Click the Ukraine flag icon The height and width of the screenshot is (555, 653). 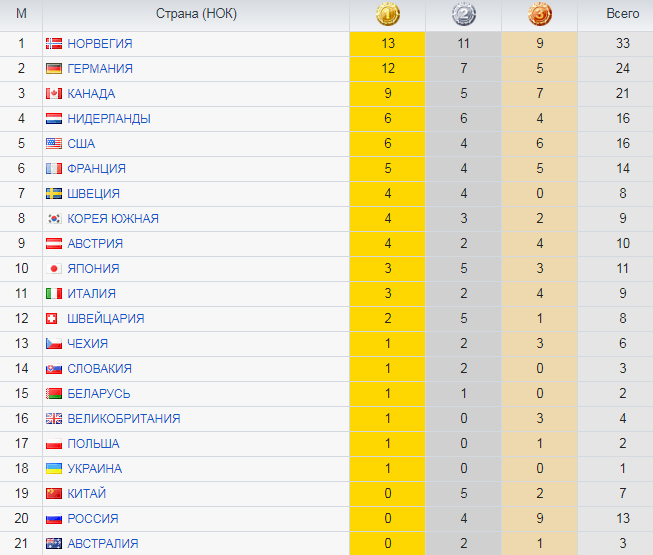point(55,469)
